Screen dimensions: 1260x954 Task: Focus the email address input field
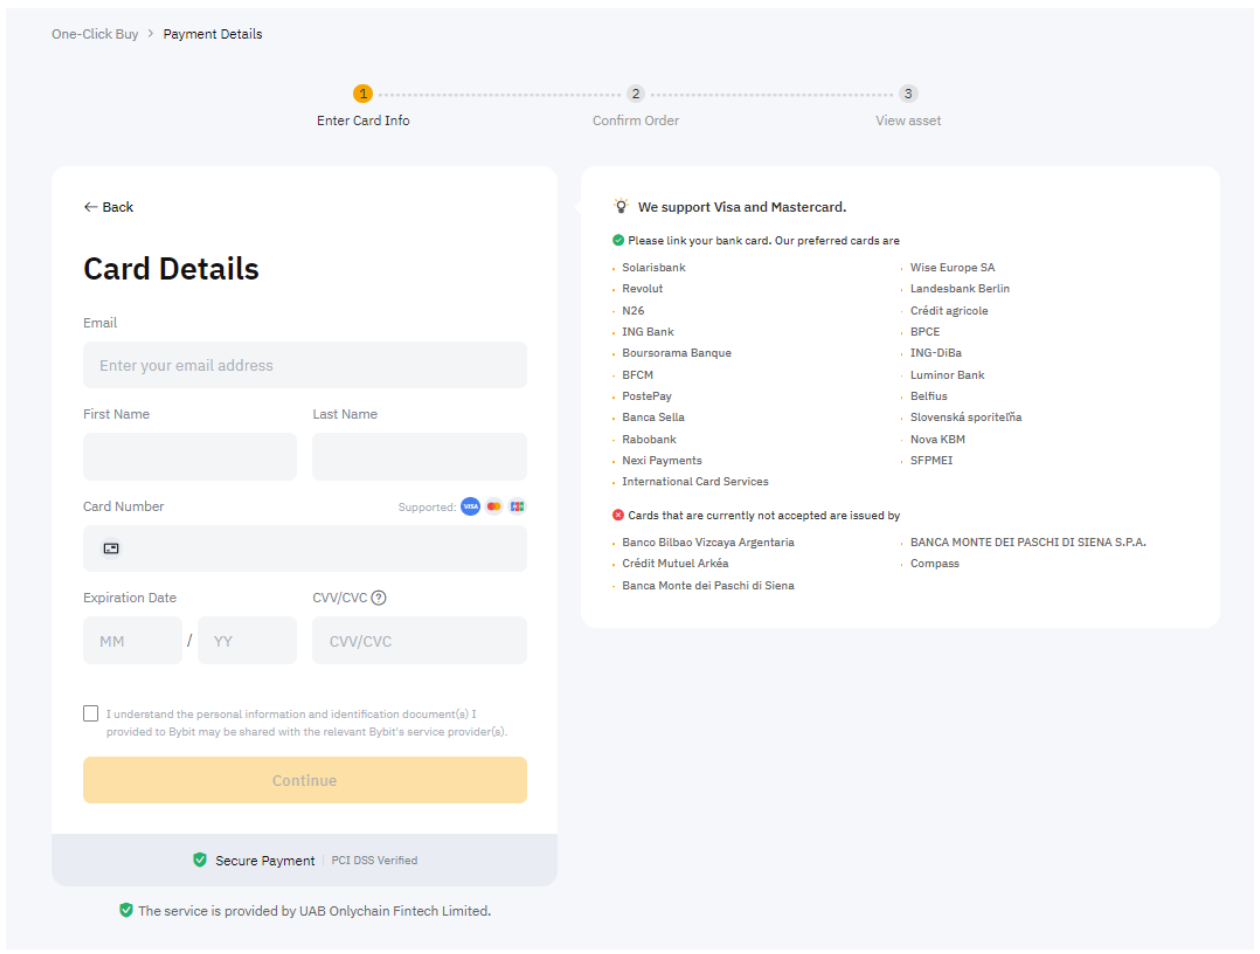pyautogui.click(x=305, y=366)
